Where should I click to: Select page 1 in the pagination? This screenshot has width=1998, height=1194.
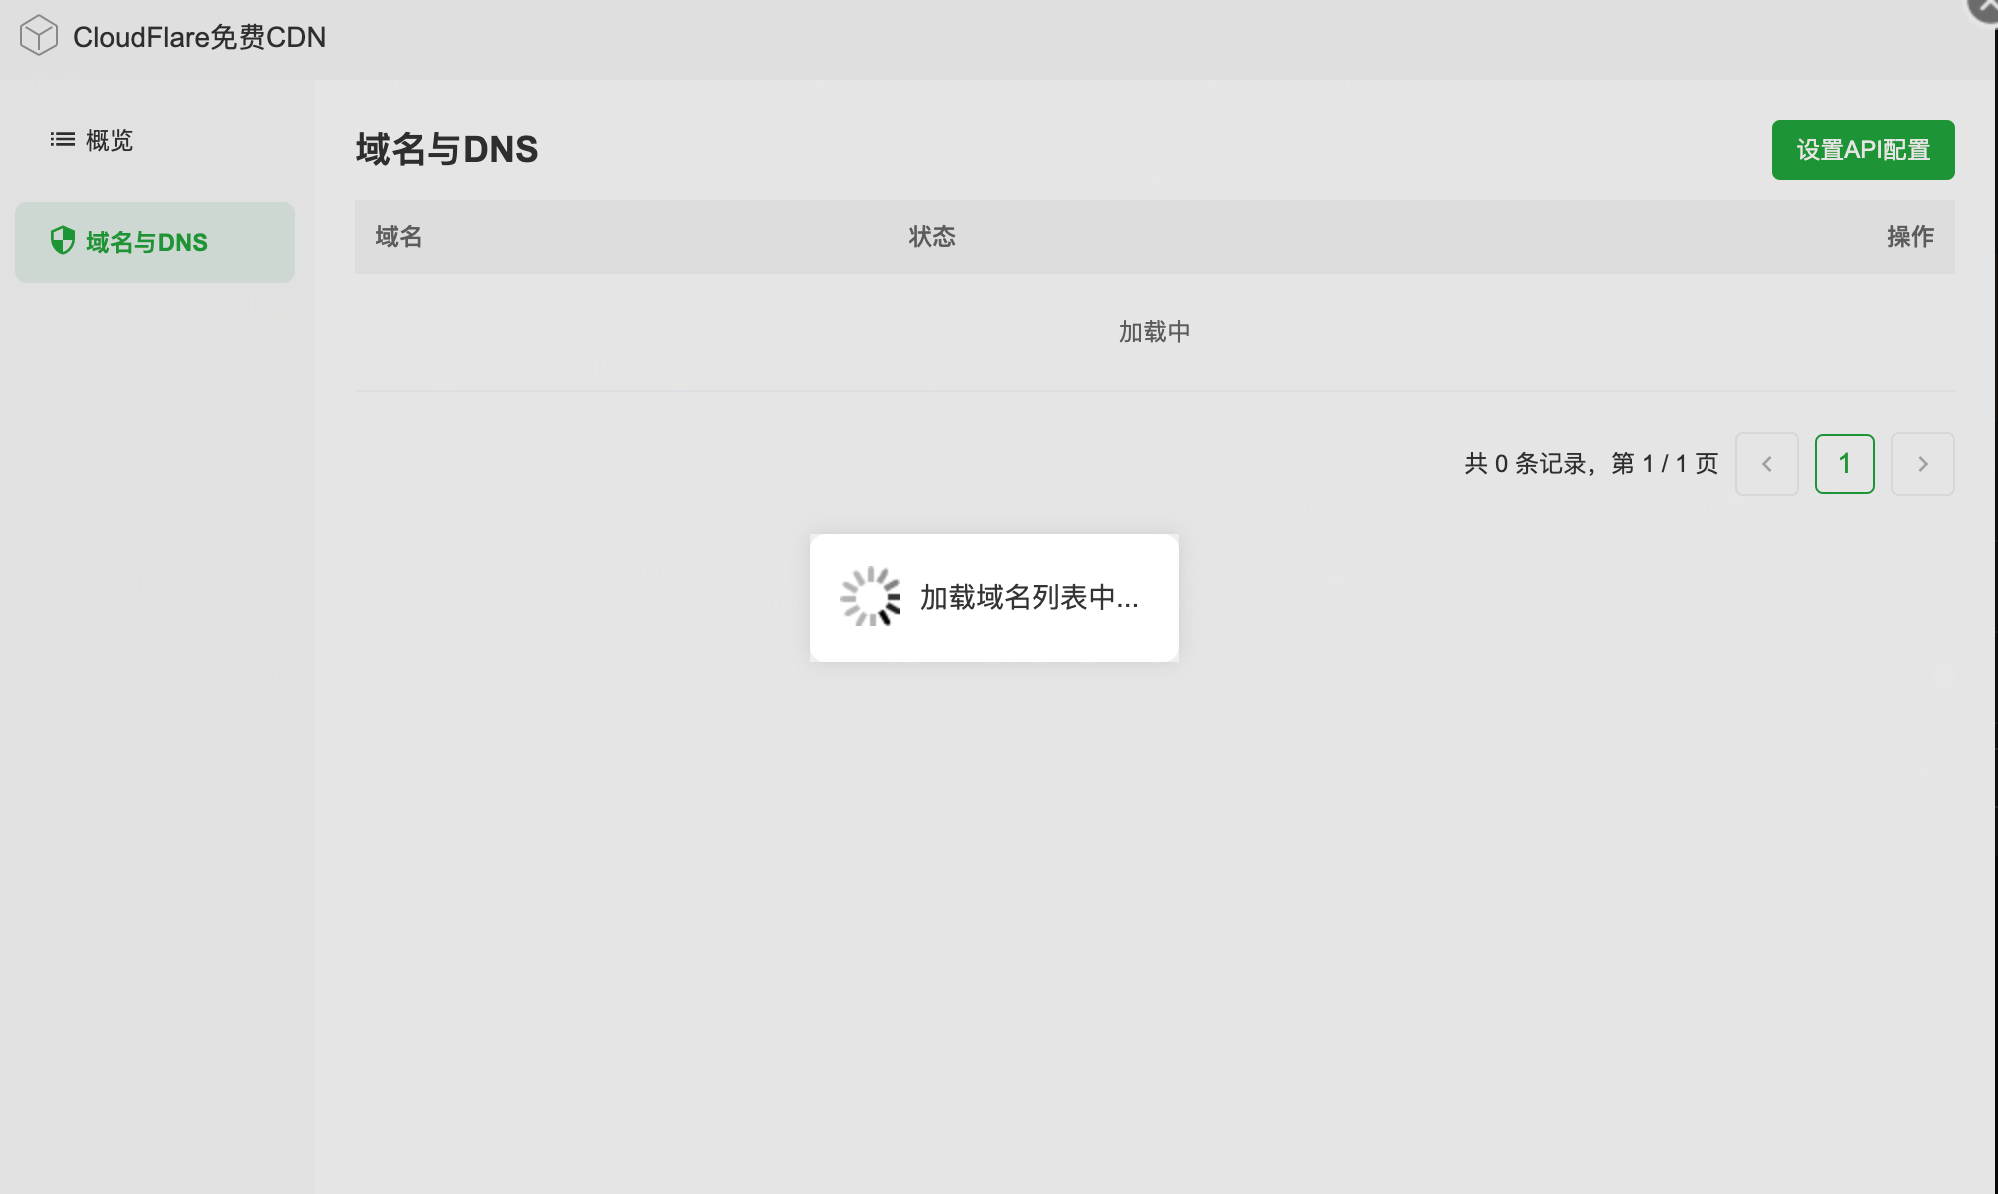tap(1844, 463)
